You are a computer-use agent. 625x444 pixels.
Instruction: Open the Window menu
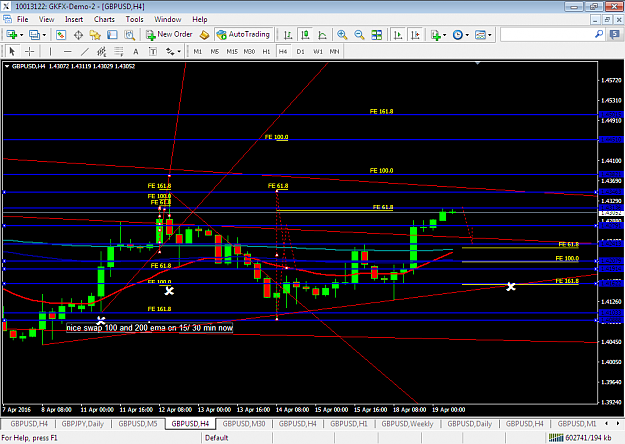point(167,19)
